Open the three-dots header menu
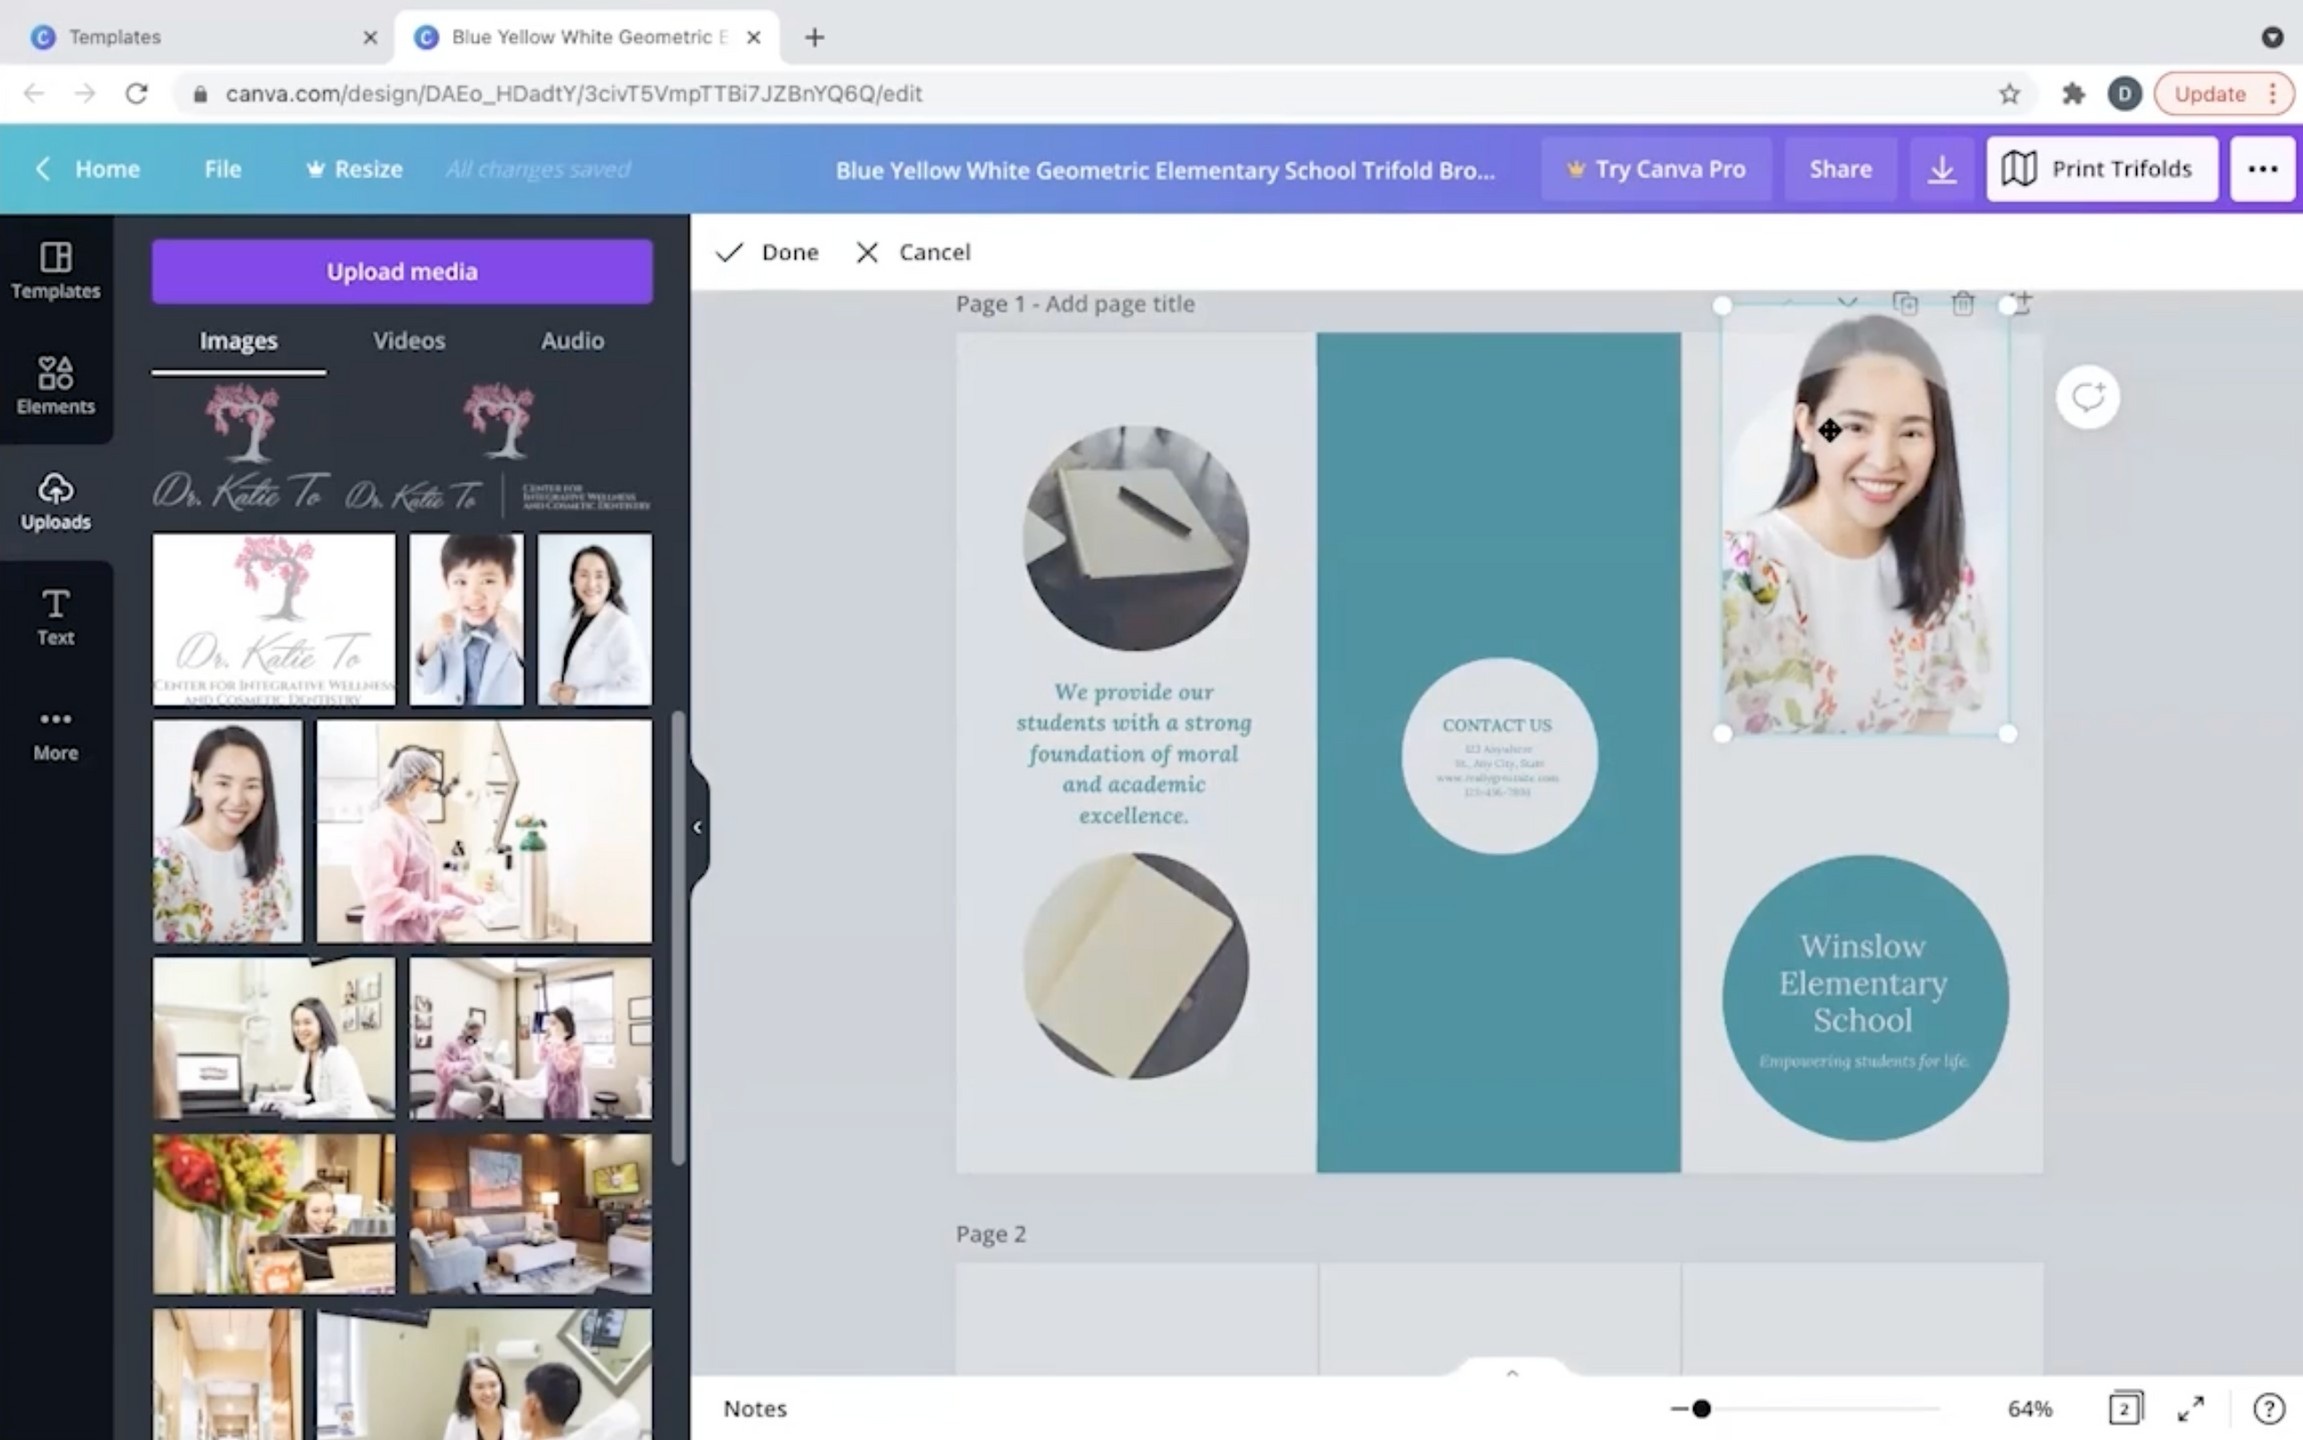This screenshot has width=2303, height=1440. point(2262,169)
